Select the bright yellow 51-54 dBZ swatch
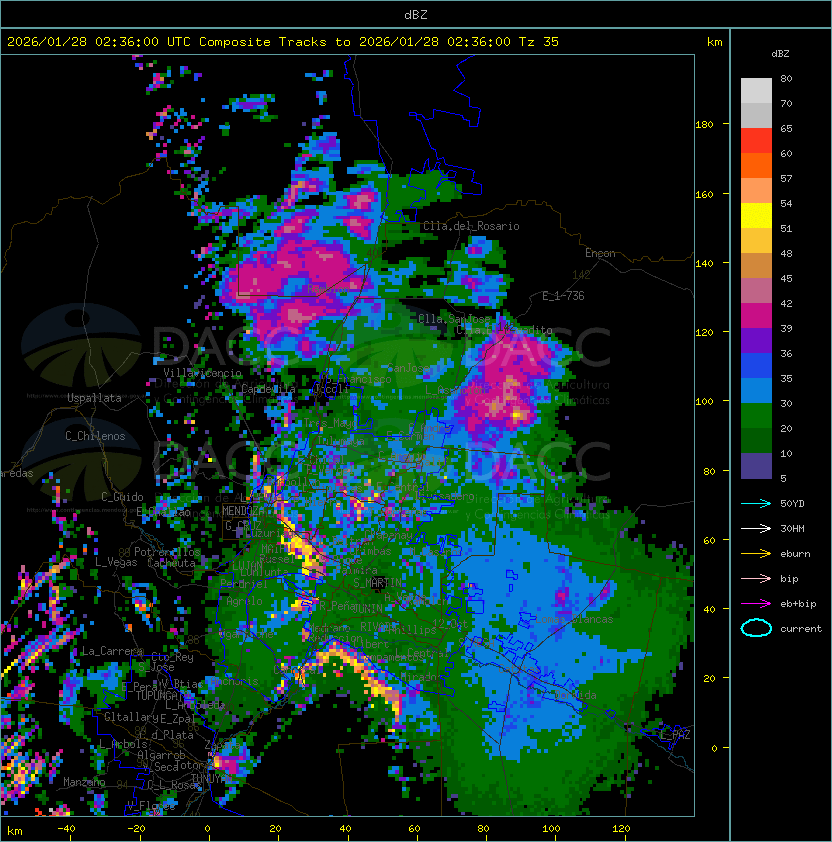 click(756, 215)
